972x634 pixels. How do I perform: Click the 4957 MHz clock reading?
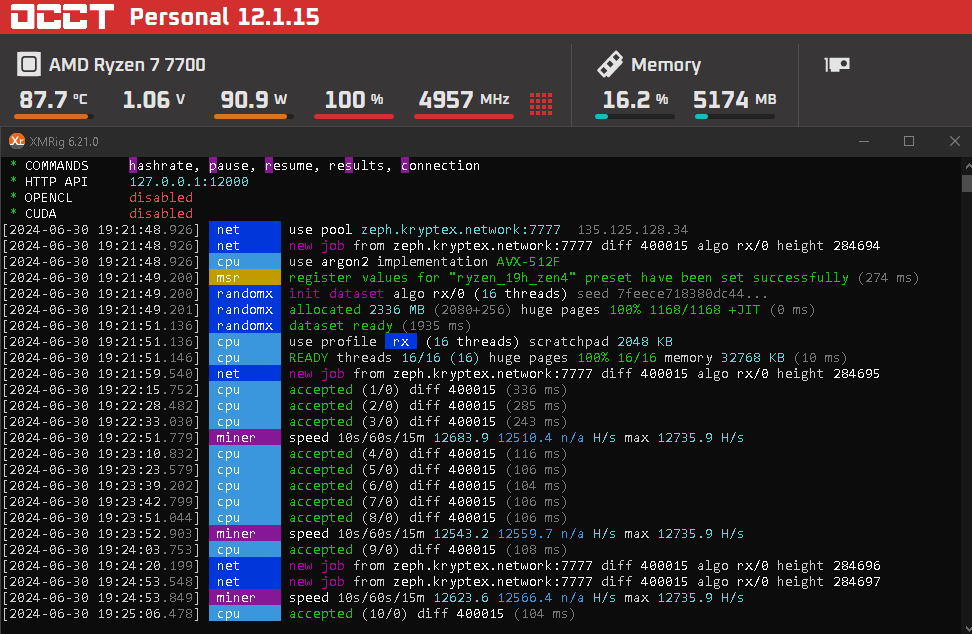[464, 99]
